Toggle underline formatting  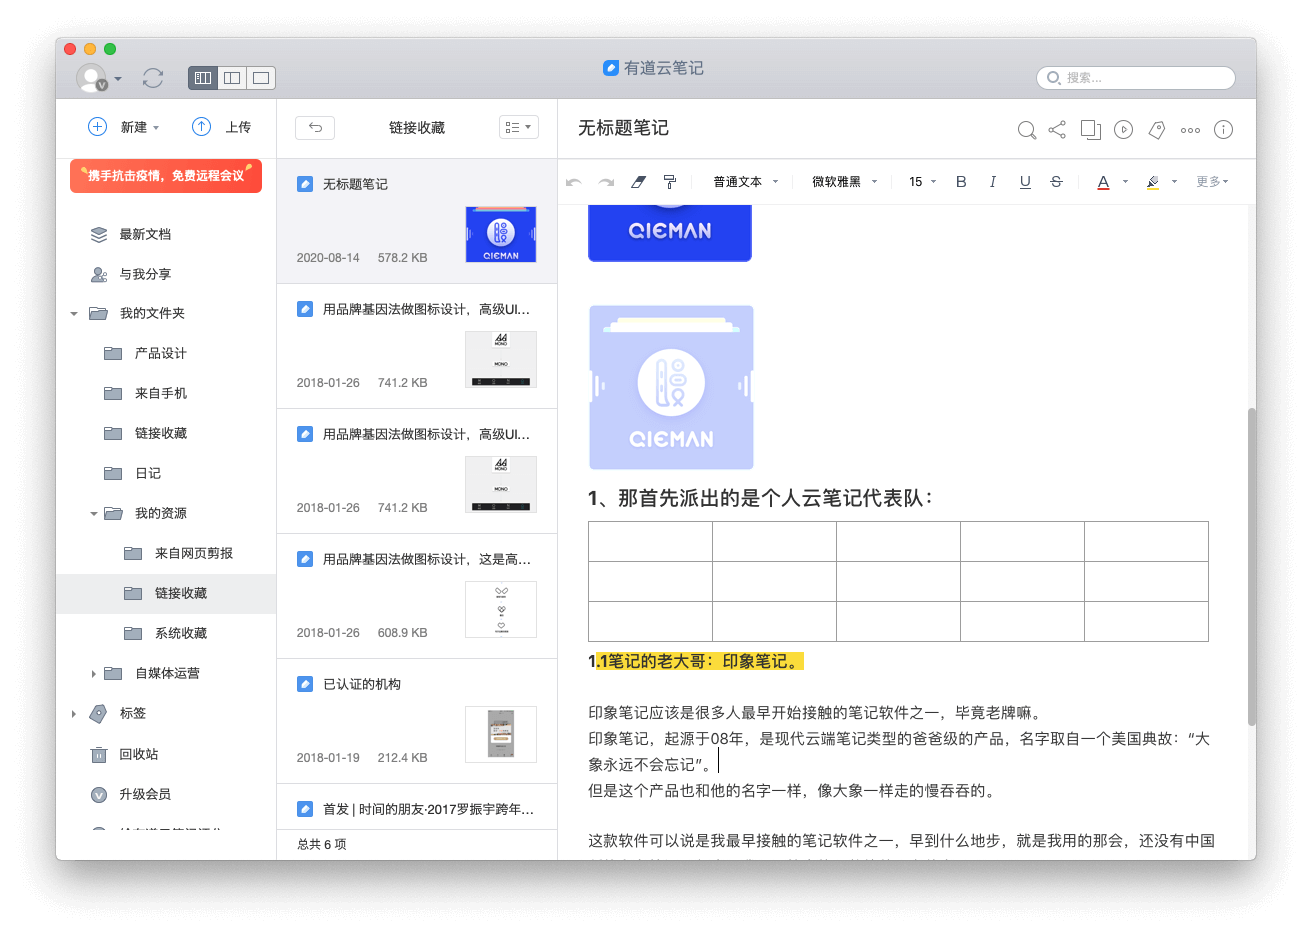click(1025, 182)
